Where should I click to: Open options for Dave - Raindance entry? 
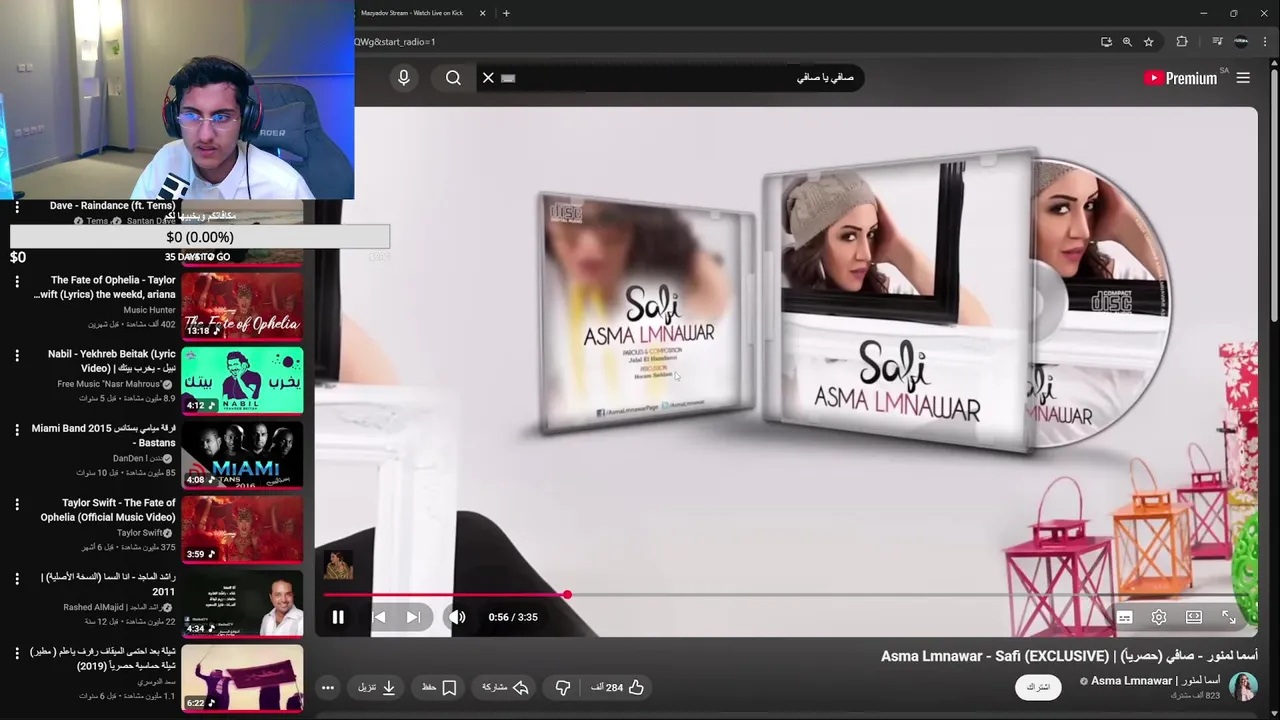click(16, 208)
